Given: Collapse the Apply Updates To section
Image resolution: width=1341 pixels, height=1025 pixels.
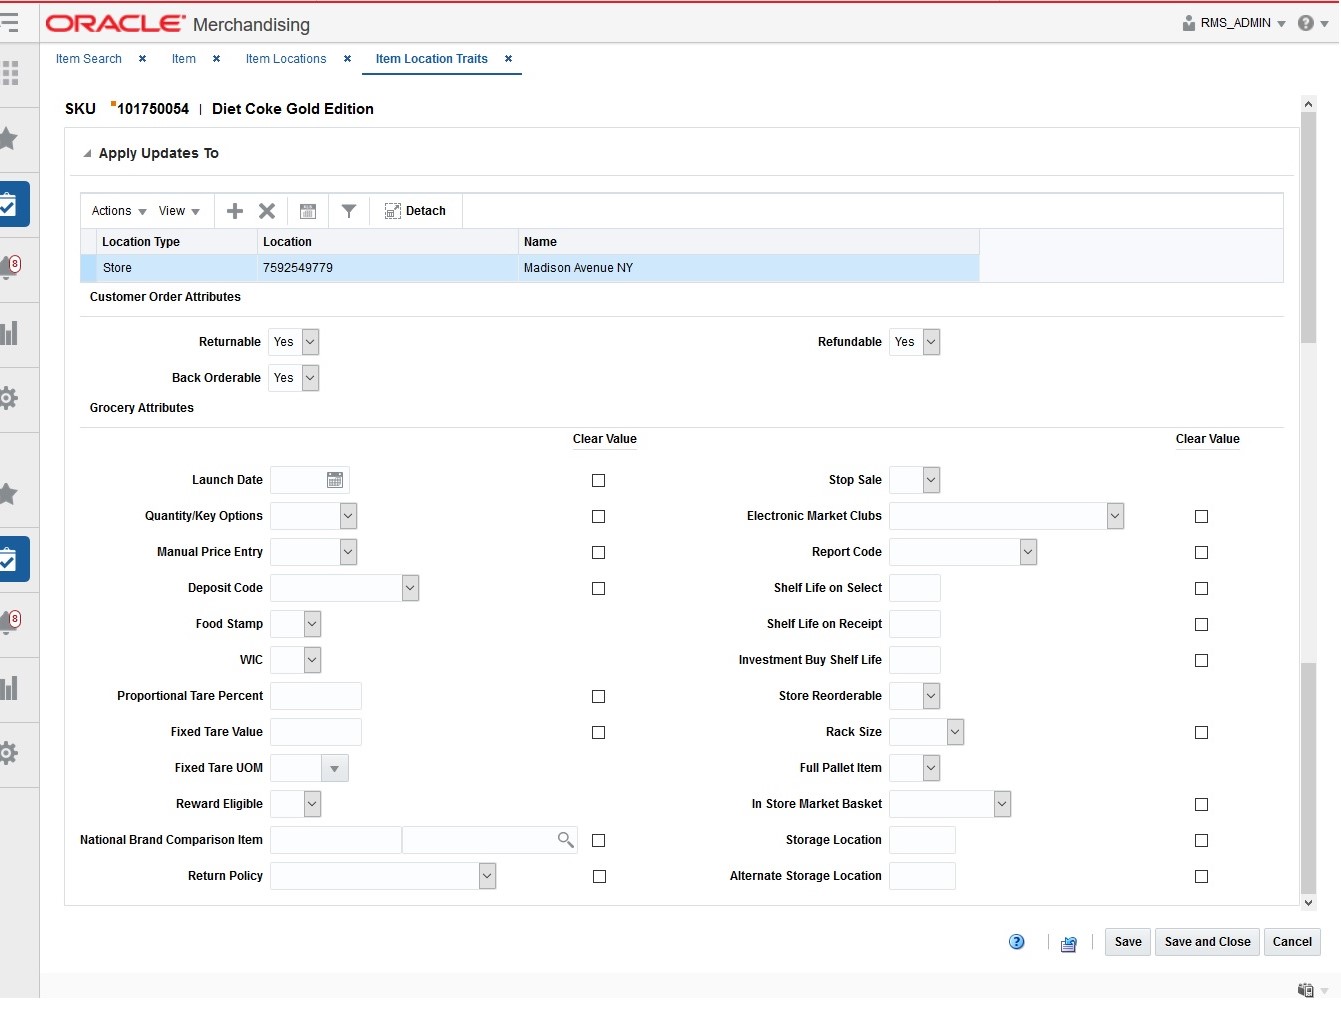Looking at the screenshot, I should pos(87,152).
